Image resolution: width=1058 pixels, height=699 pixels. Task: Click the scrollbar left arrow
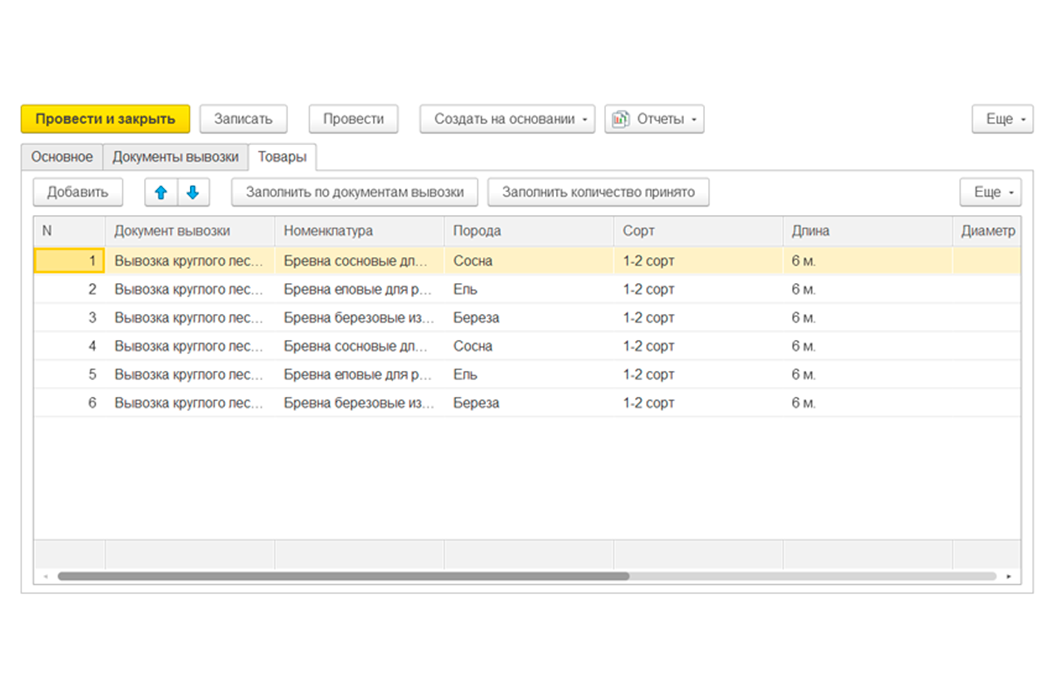(46, 576)
